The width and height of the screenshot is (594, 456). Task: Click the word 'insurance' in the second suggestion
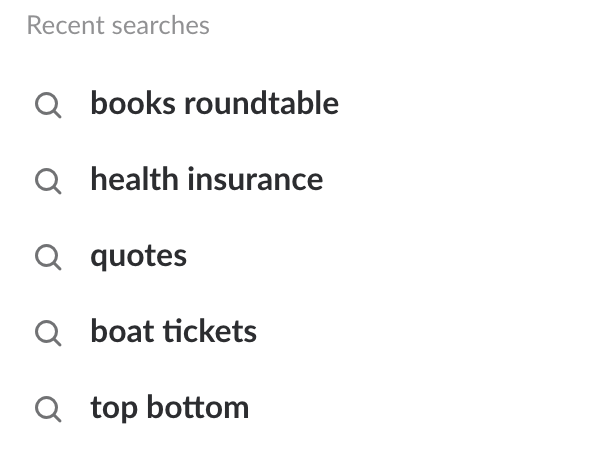point(255,179)
